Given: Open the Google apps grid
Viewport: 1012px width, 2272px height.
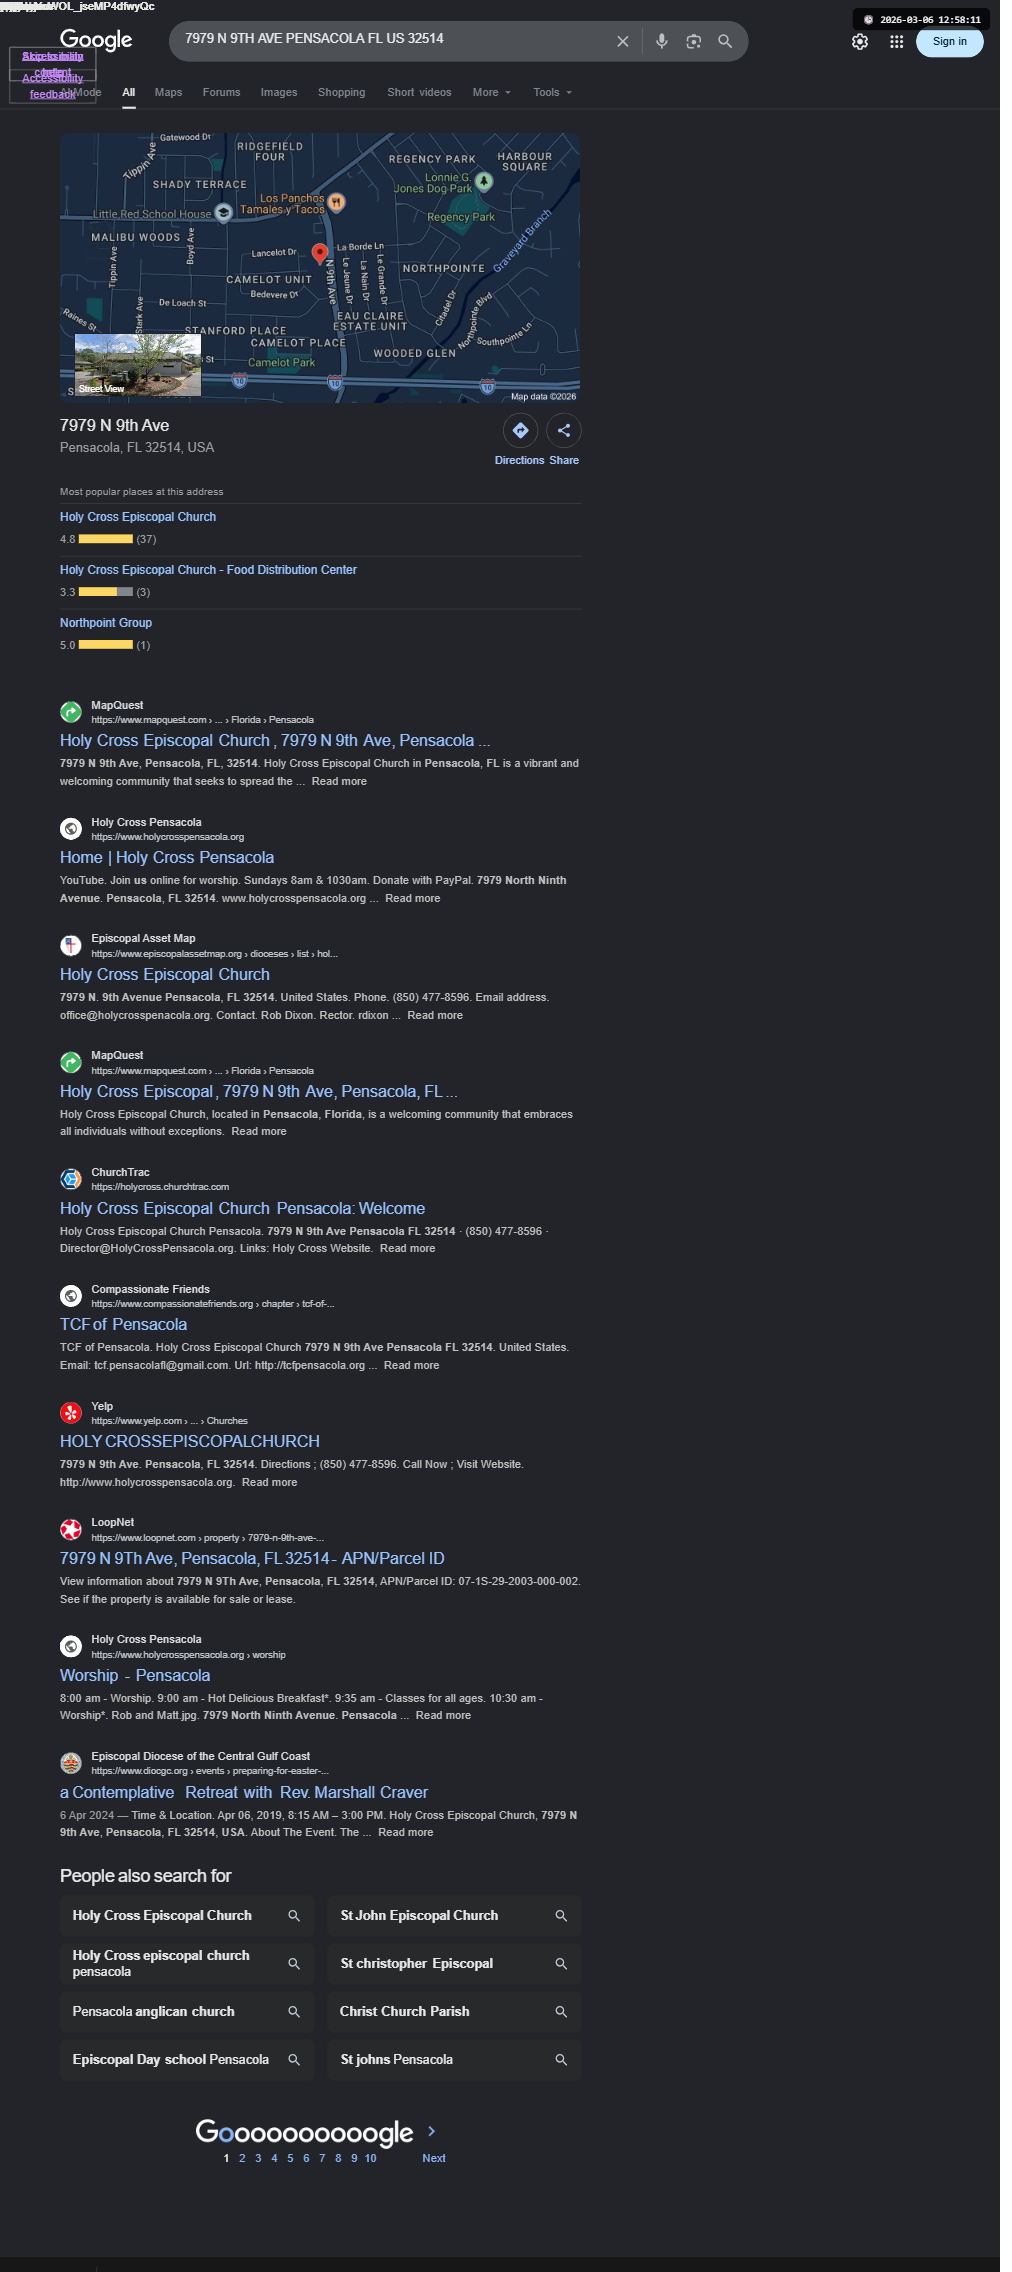Looking at the screenshot, I should 897,42.
